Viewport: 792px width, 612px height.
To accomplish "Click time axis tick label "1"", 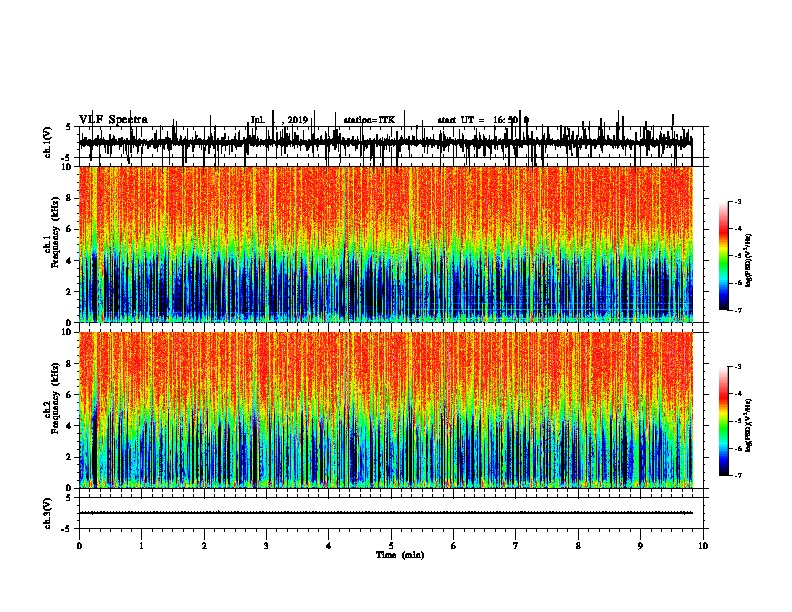I will [x=141, y=546].
